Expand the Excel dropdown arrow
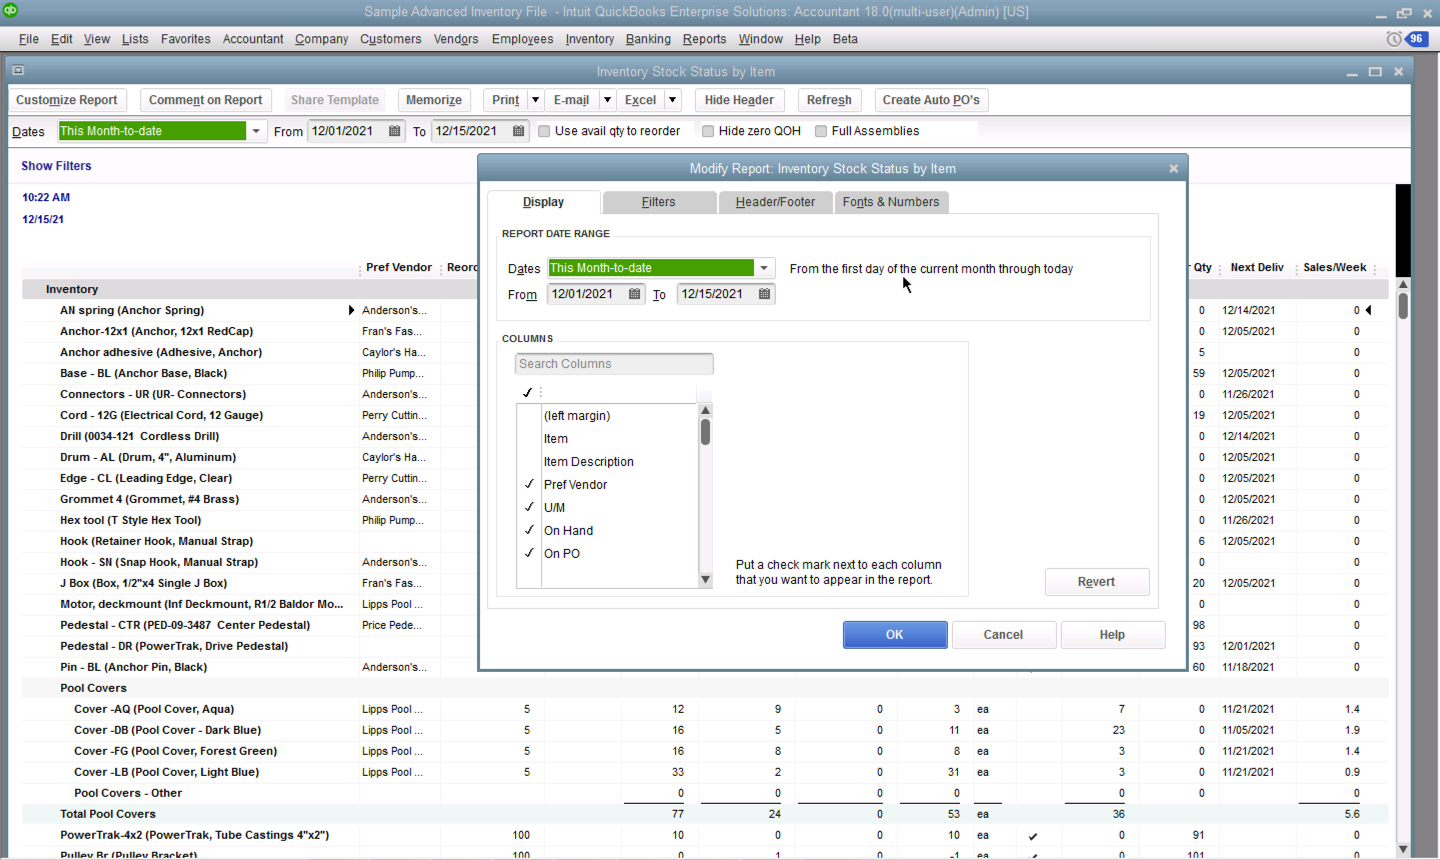 (673, 100)
